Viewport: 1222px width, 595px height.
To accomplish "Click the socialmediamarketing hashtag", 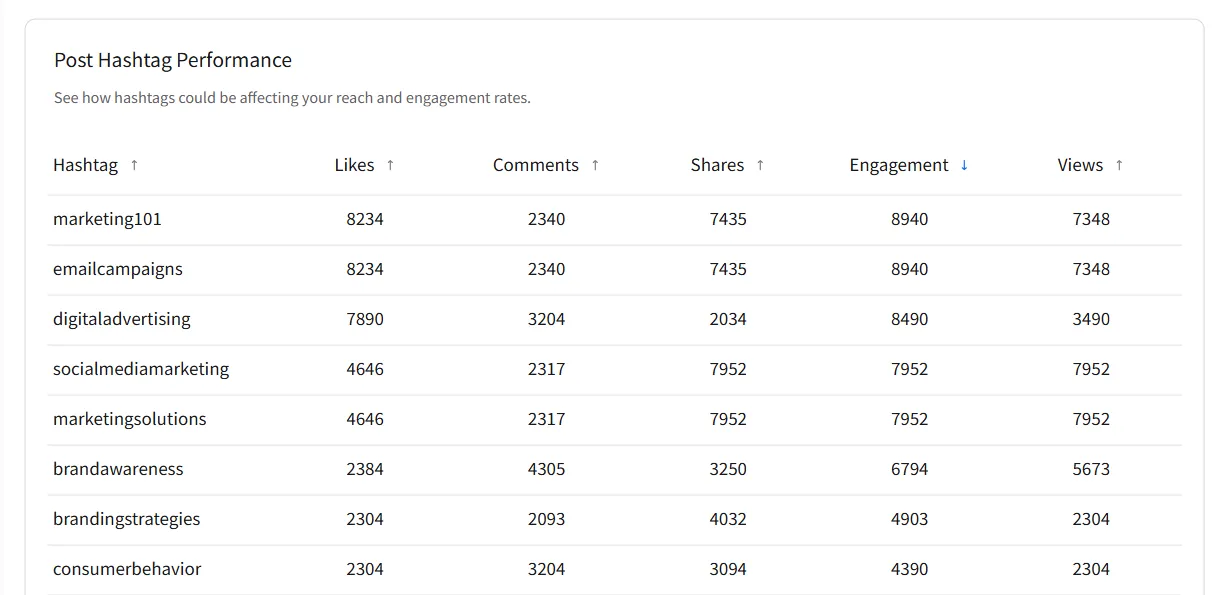I will (x=141, y=369).
